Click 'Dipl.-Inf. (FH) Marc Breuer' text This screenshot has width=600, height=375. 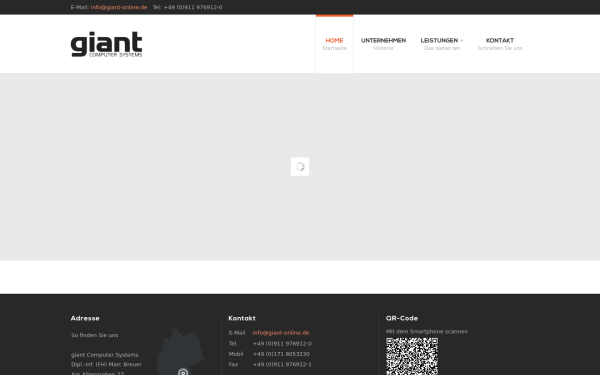(106, 364)
